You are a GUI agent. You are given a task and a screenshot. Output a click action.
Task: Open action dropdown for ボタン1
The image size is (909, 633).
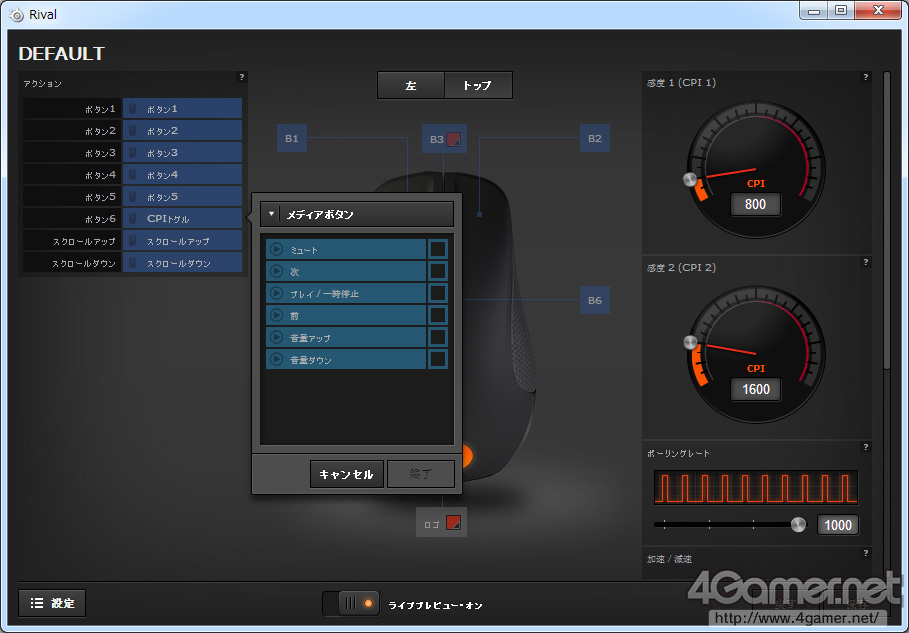(x=182, y=108)
